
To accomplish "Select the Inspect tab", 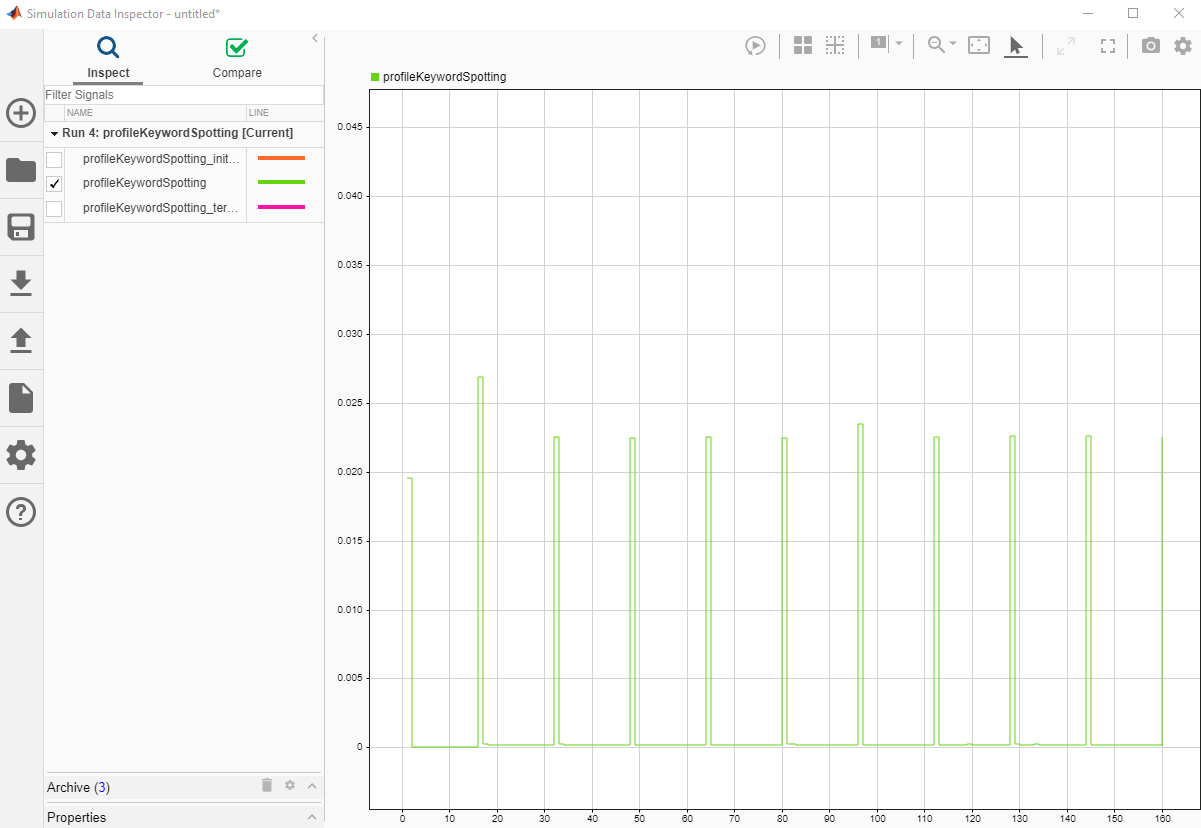I will 108,58.
